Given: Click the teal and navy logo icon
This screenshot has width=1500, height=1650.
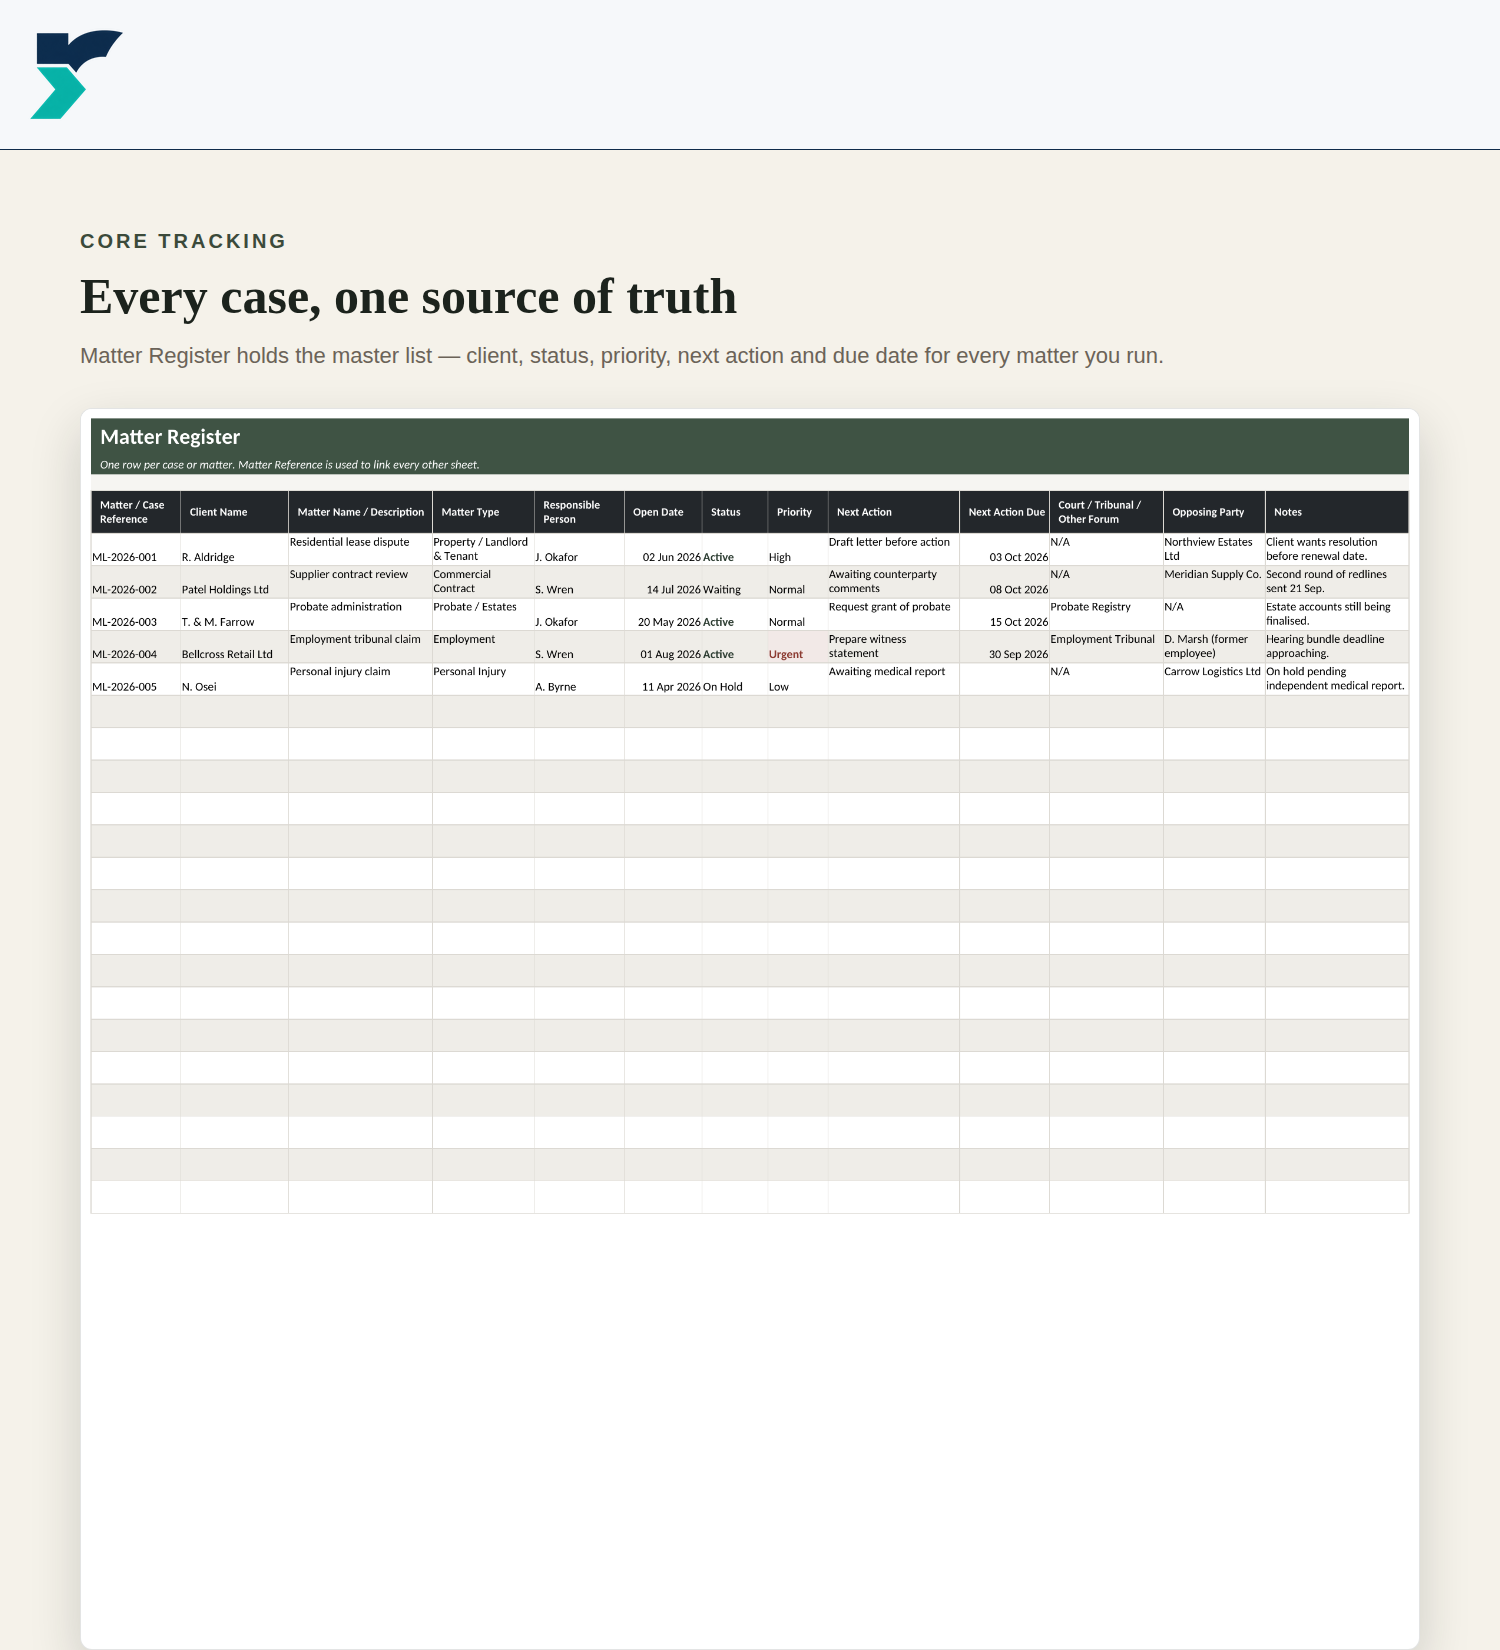Looking at the screenshot, I should pos(77,75).
